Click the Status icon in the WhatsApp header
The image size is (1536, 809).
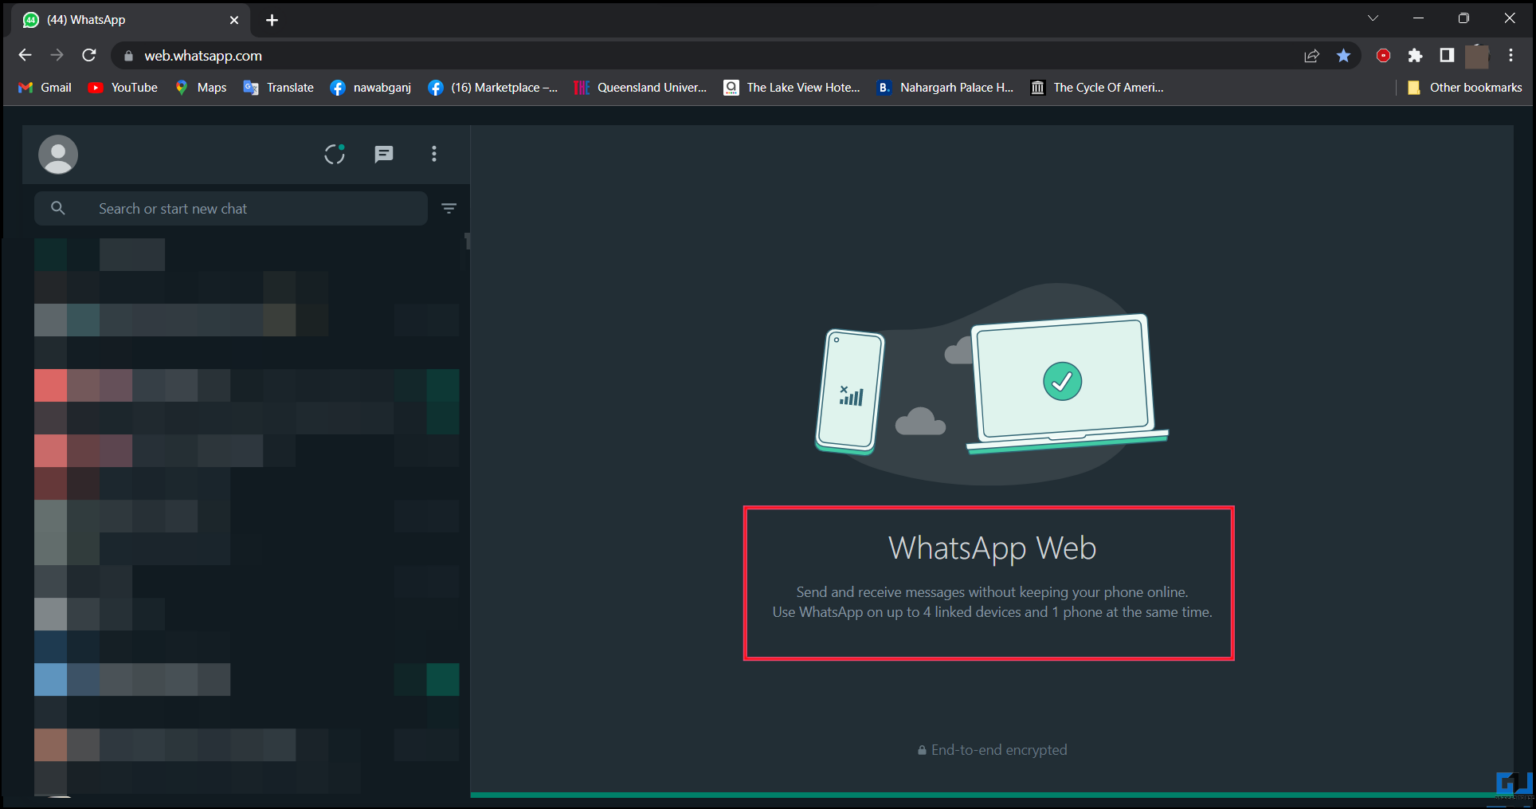click(x=334, y=154)
